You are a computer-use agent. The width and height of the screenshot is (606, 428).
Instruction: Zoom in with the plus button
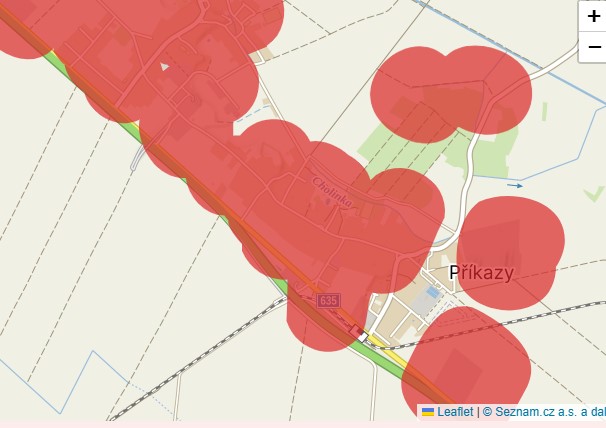pyautogui.click(x=593, y=17)
